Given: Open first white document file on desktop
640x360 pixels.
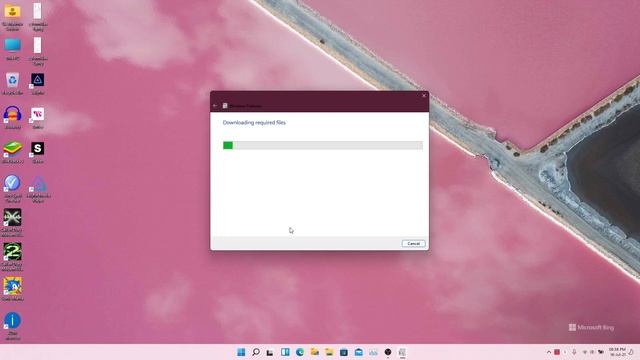Looking at the screenshot, I should (38, 17).
